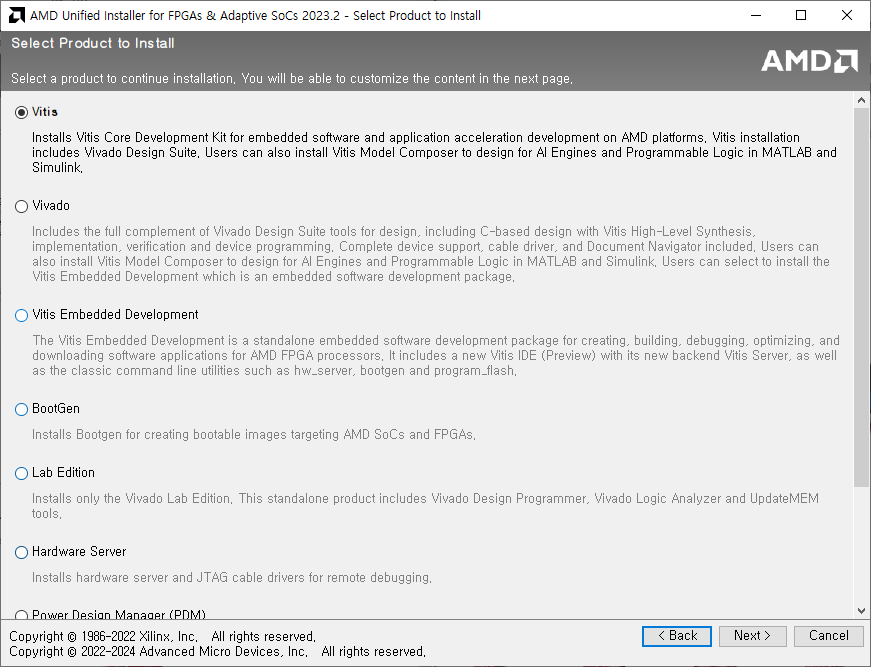Select Vitis Embedded Development radio button
This screenshot has height=667, width=871.
pyautogui.click(x=21, y=315)
